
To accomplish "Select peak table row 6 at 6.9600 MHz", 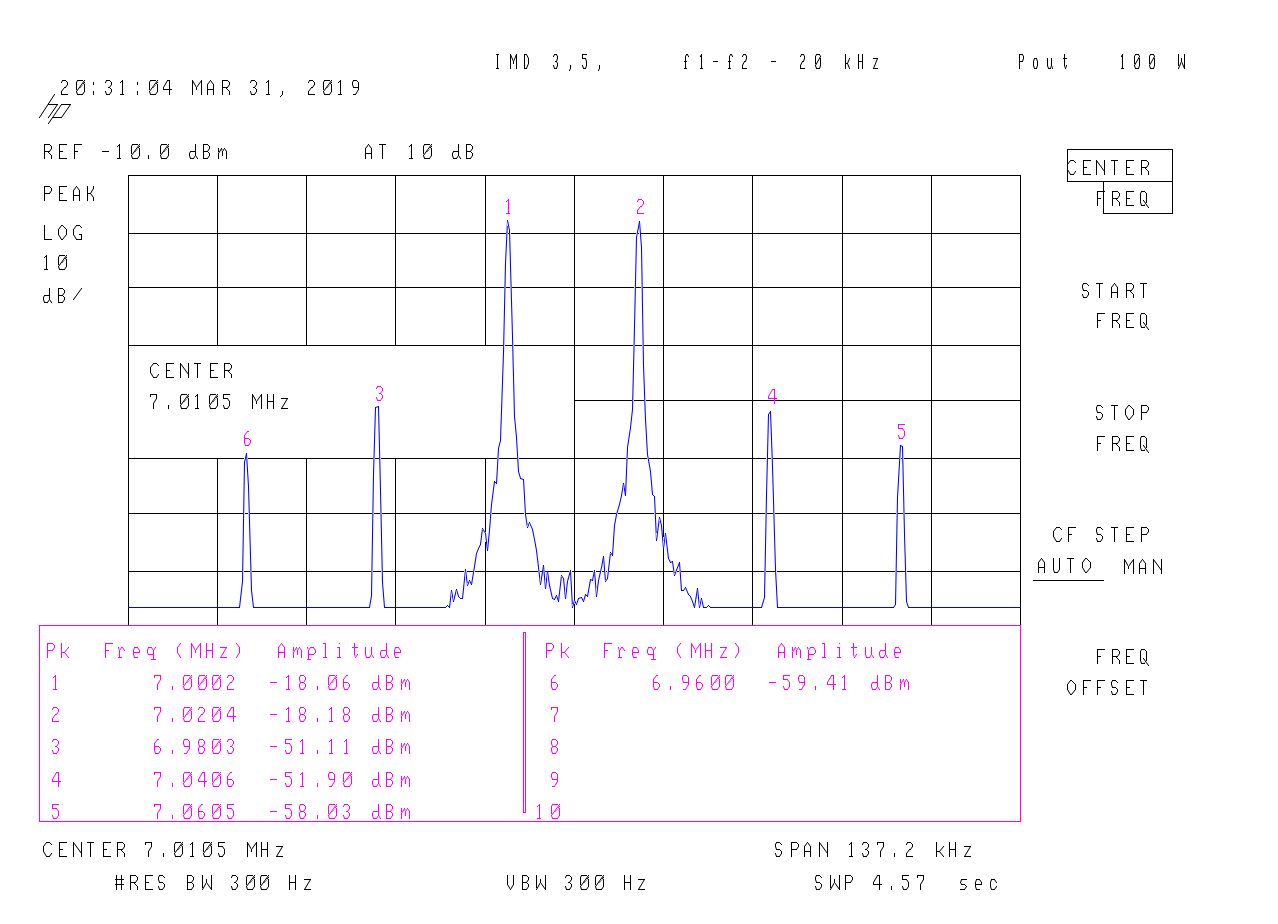I will 728,684.
